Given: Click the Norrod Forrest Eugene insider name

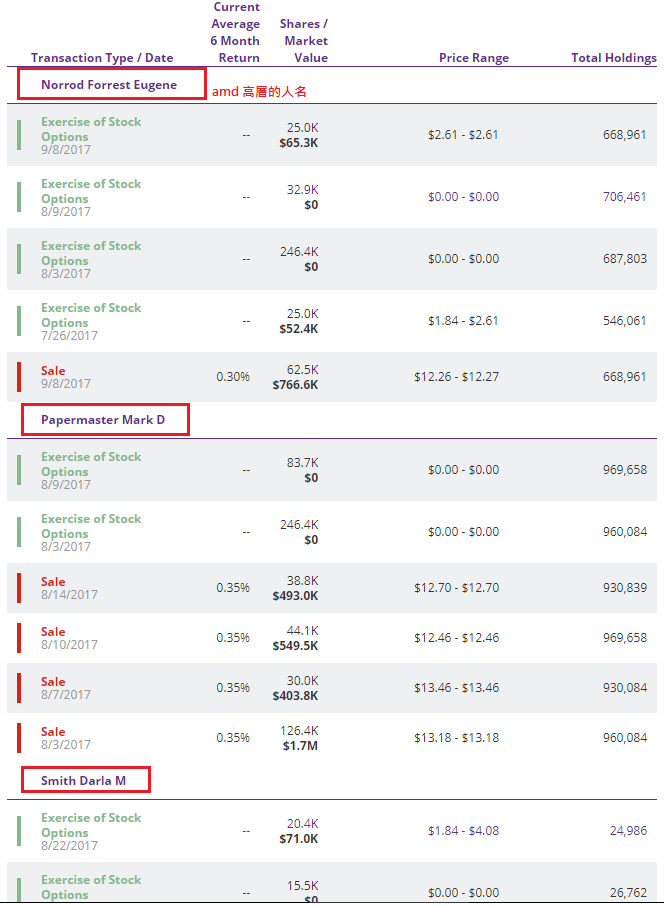Looking at the screenshot, I should coord(109,85).
